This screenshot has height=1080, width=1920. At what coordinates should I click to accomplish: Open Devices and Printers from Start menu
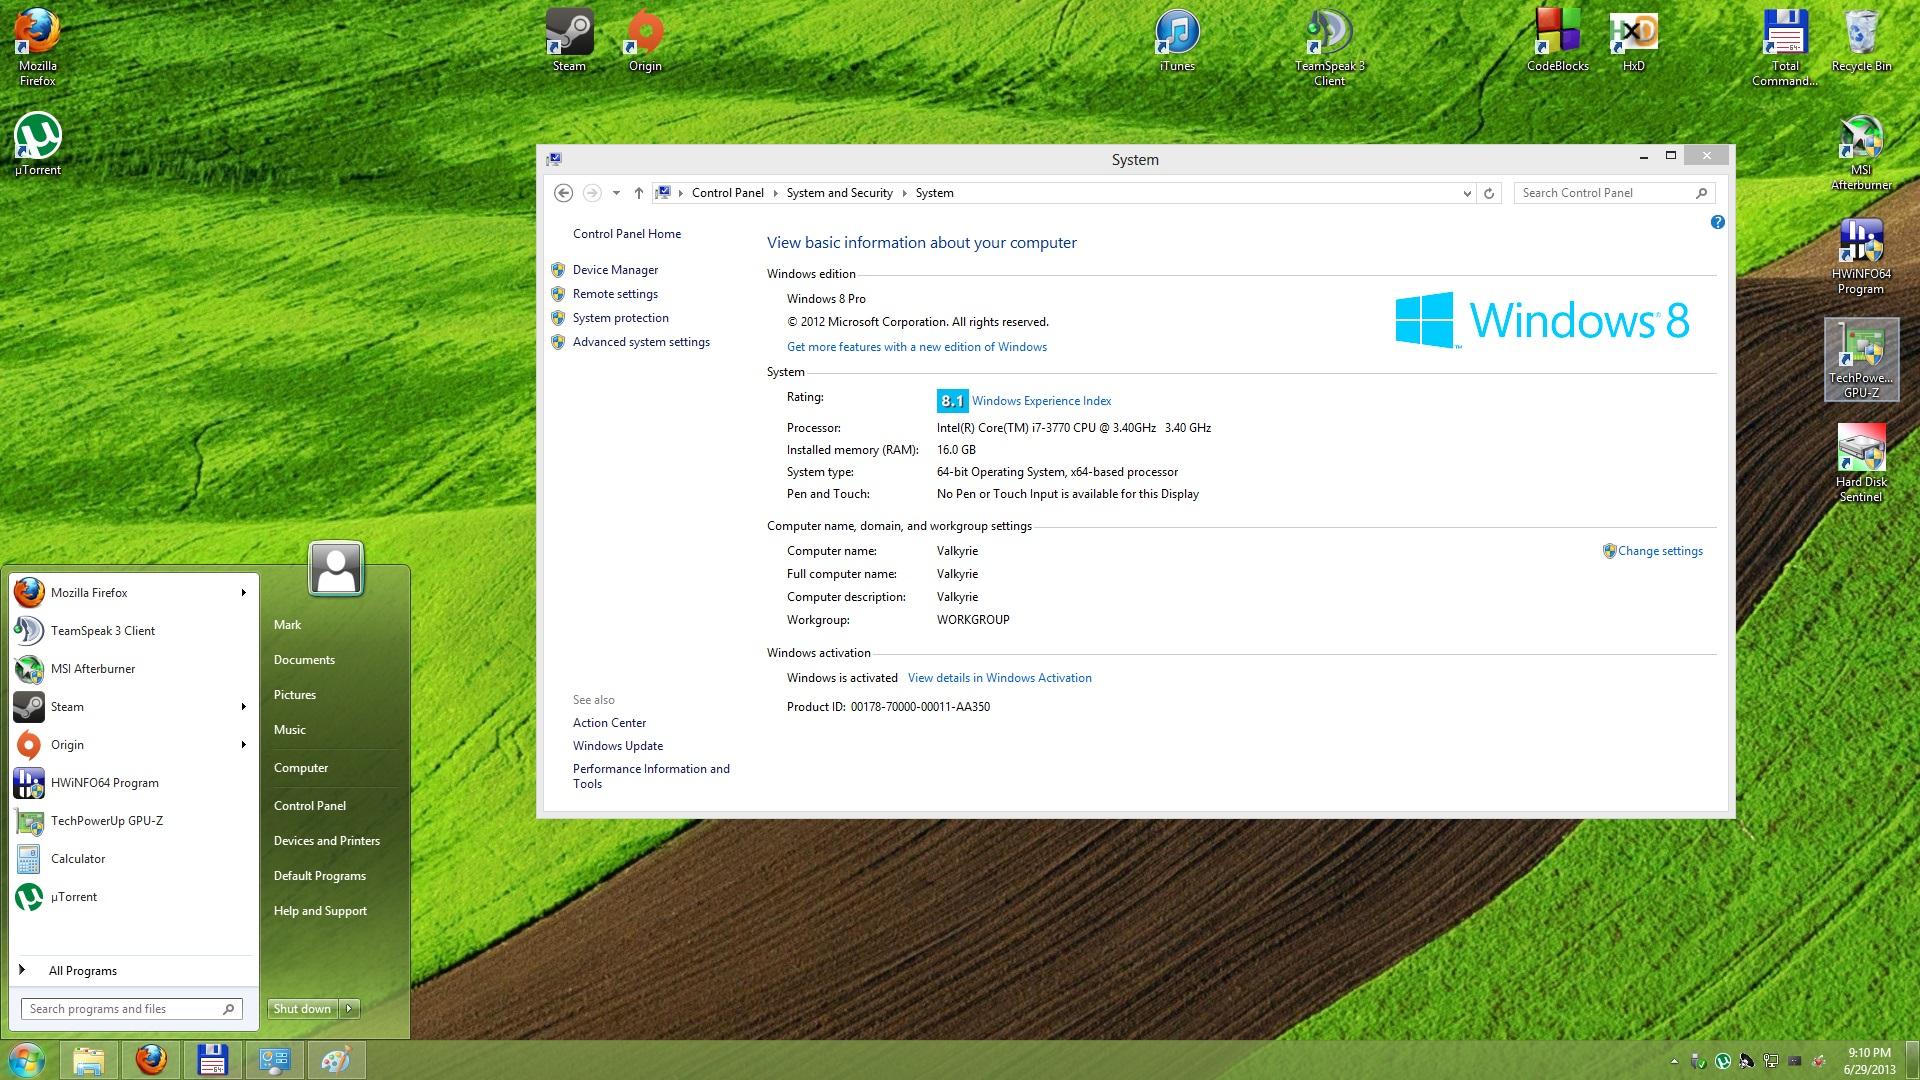(327, 841)
